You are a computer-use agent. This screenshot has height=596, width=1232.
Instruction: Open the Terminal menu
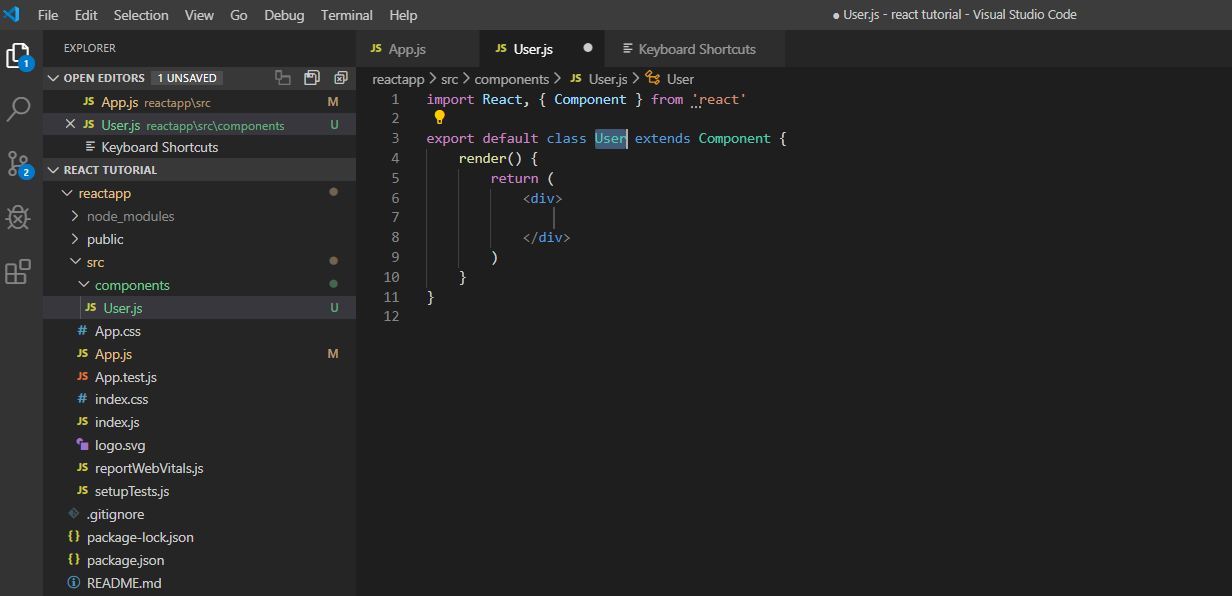point(346,15)
